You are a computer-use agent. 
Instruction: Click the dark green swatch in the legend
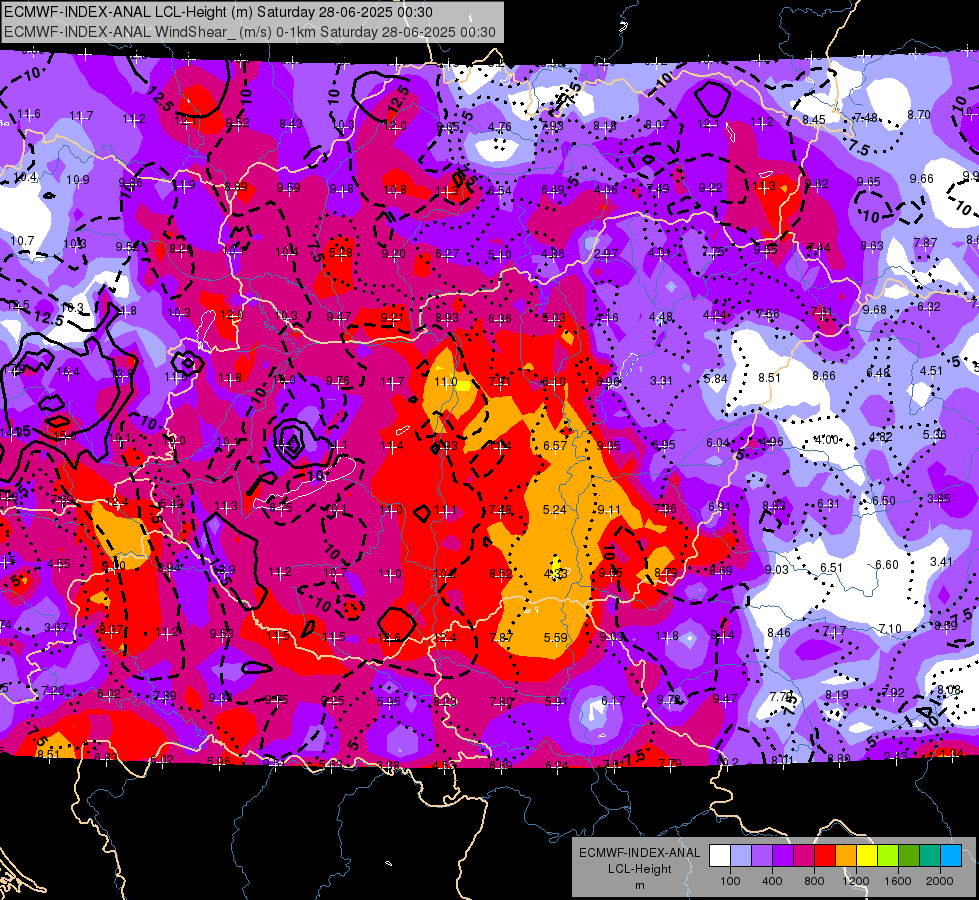pos(909,855)
